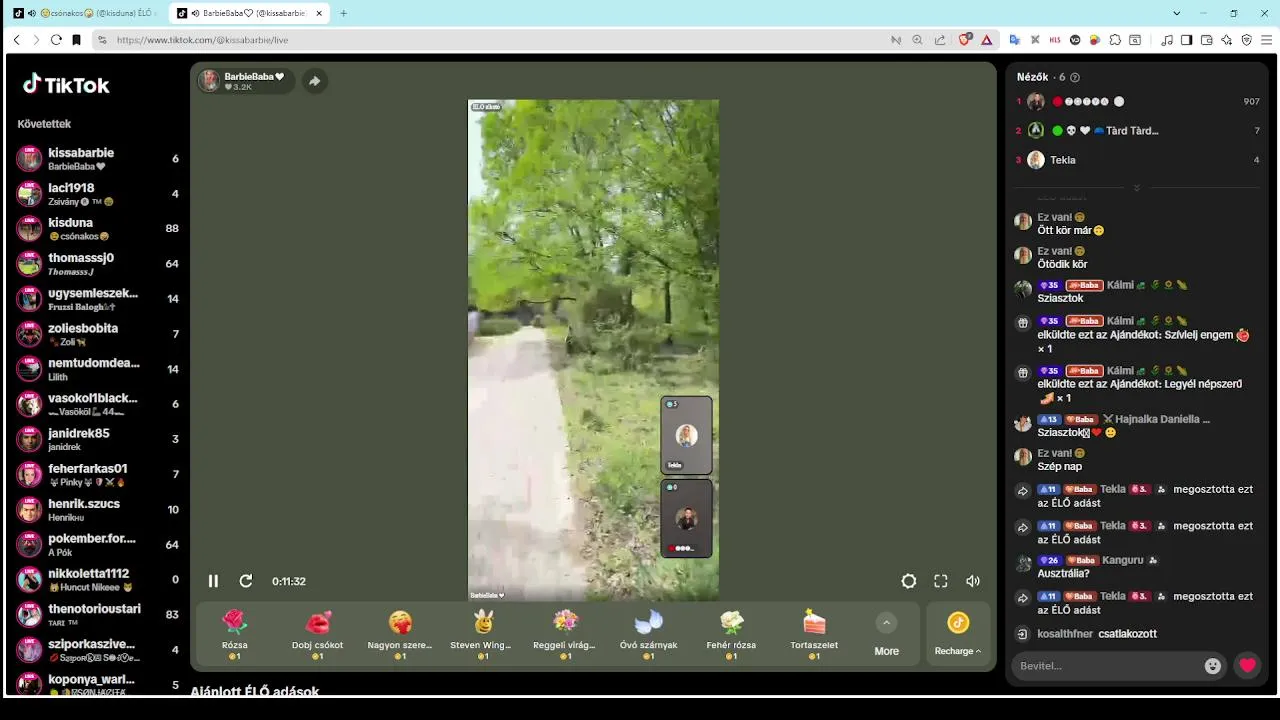Open laci1918 live in followed list
This screenshot has height=720, width=1280.
point(99,194)
